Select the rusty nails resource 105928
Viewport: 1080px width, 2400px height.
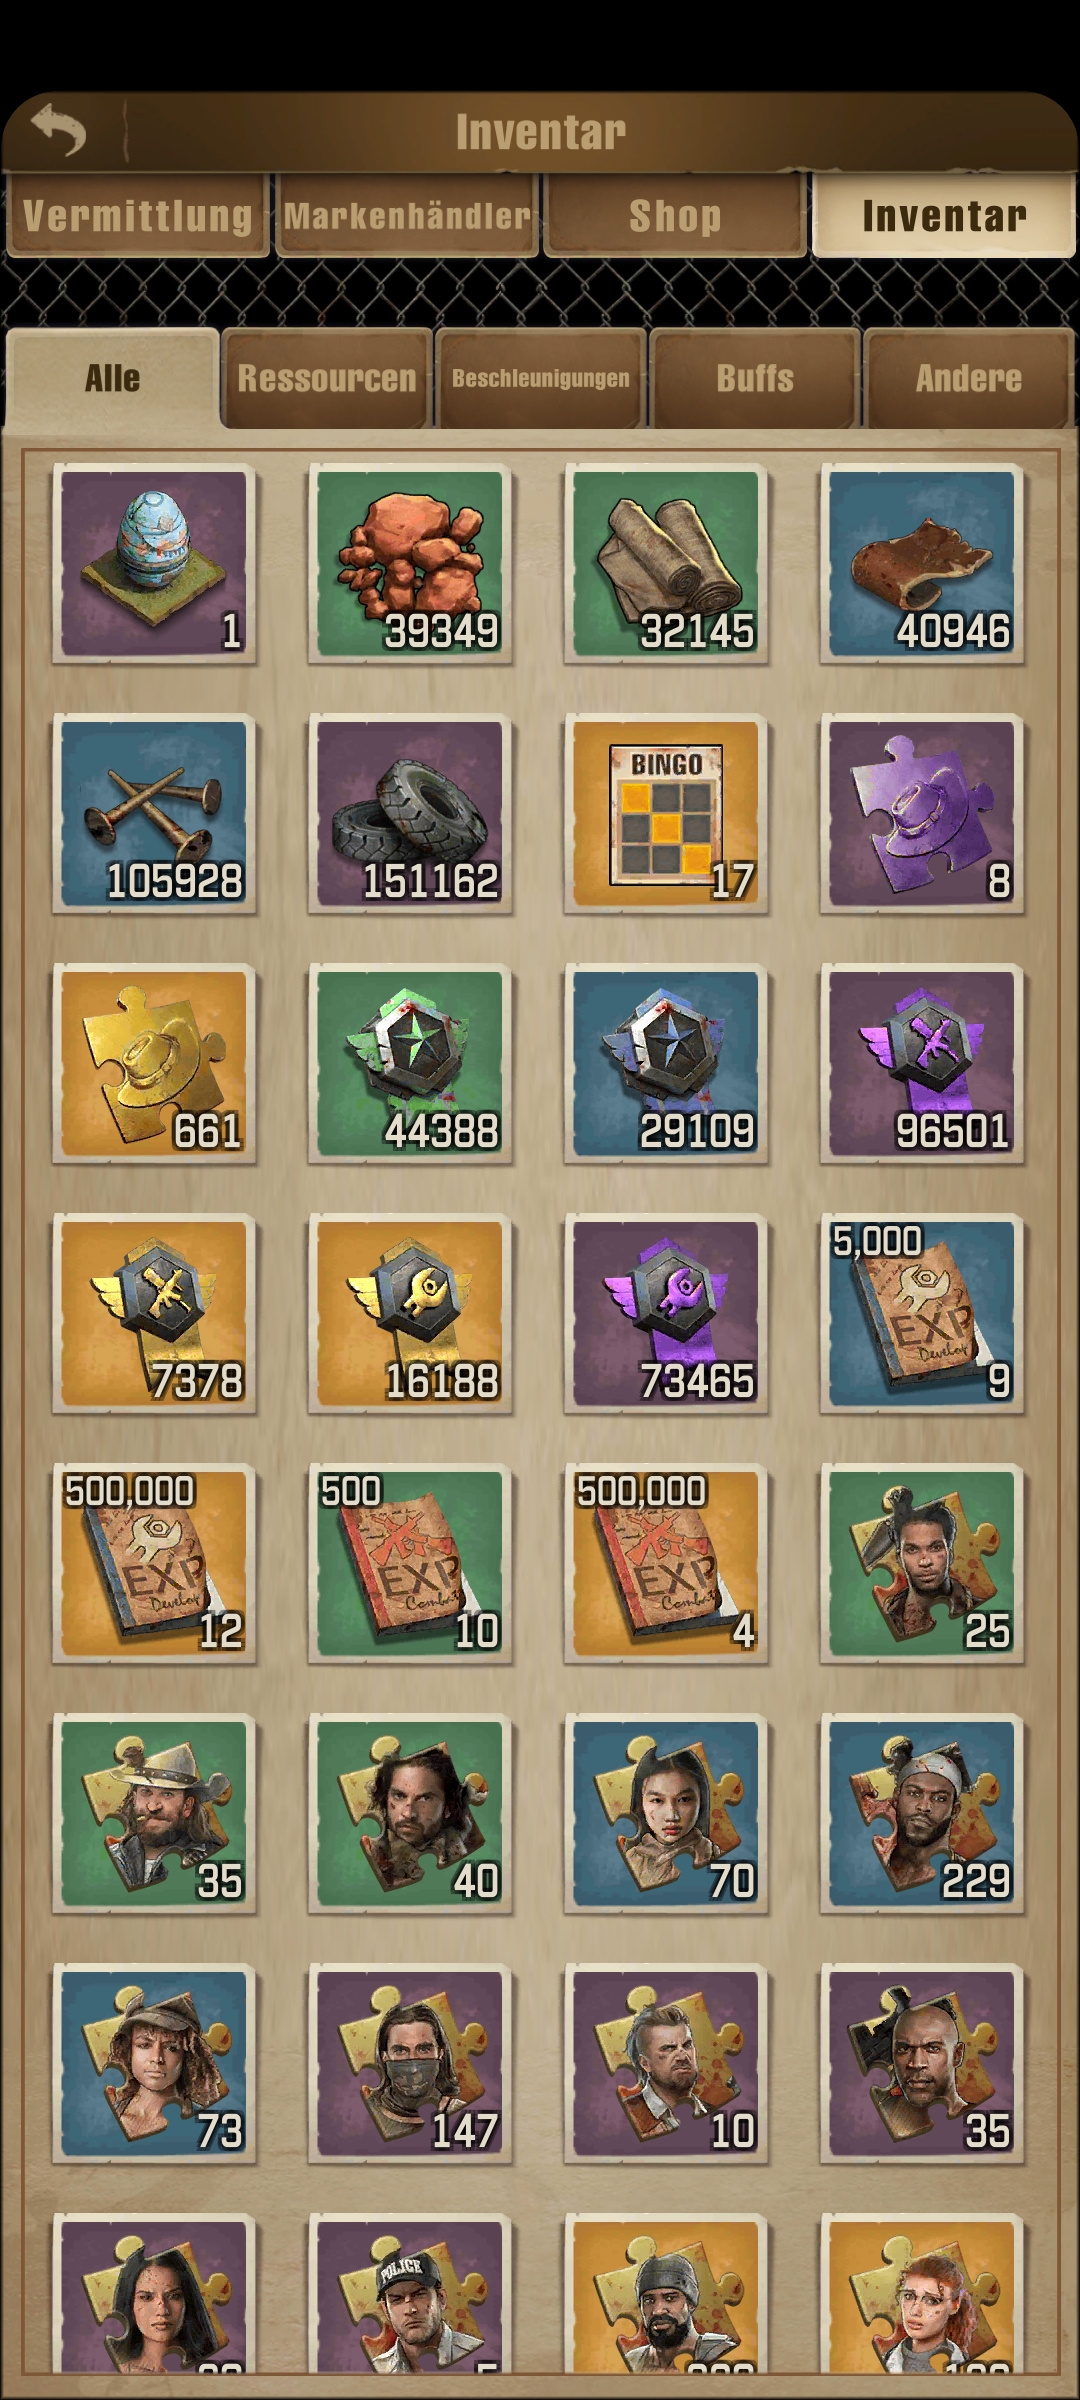154,814
